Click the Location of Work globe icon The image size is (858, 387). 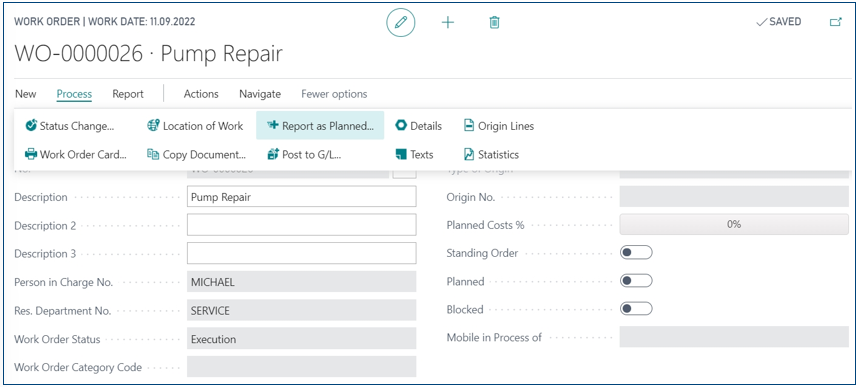(154, 126)
